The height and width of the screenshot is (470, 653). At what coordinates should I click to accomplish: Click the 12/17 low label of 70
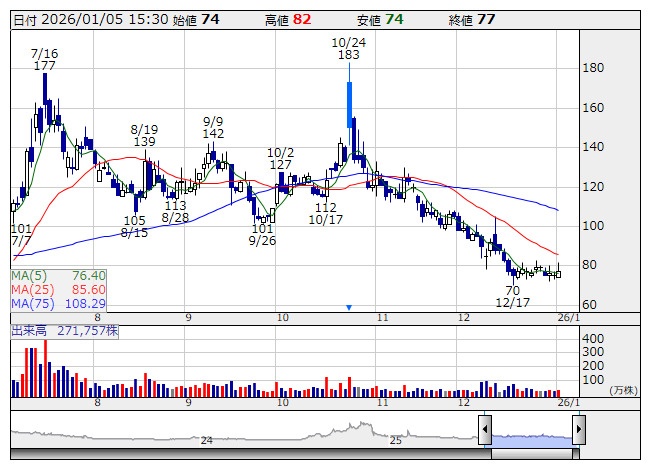coord(513,296)
